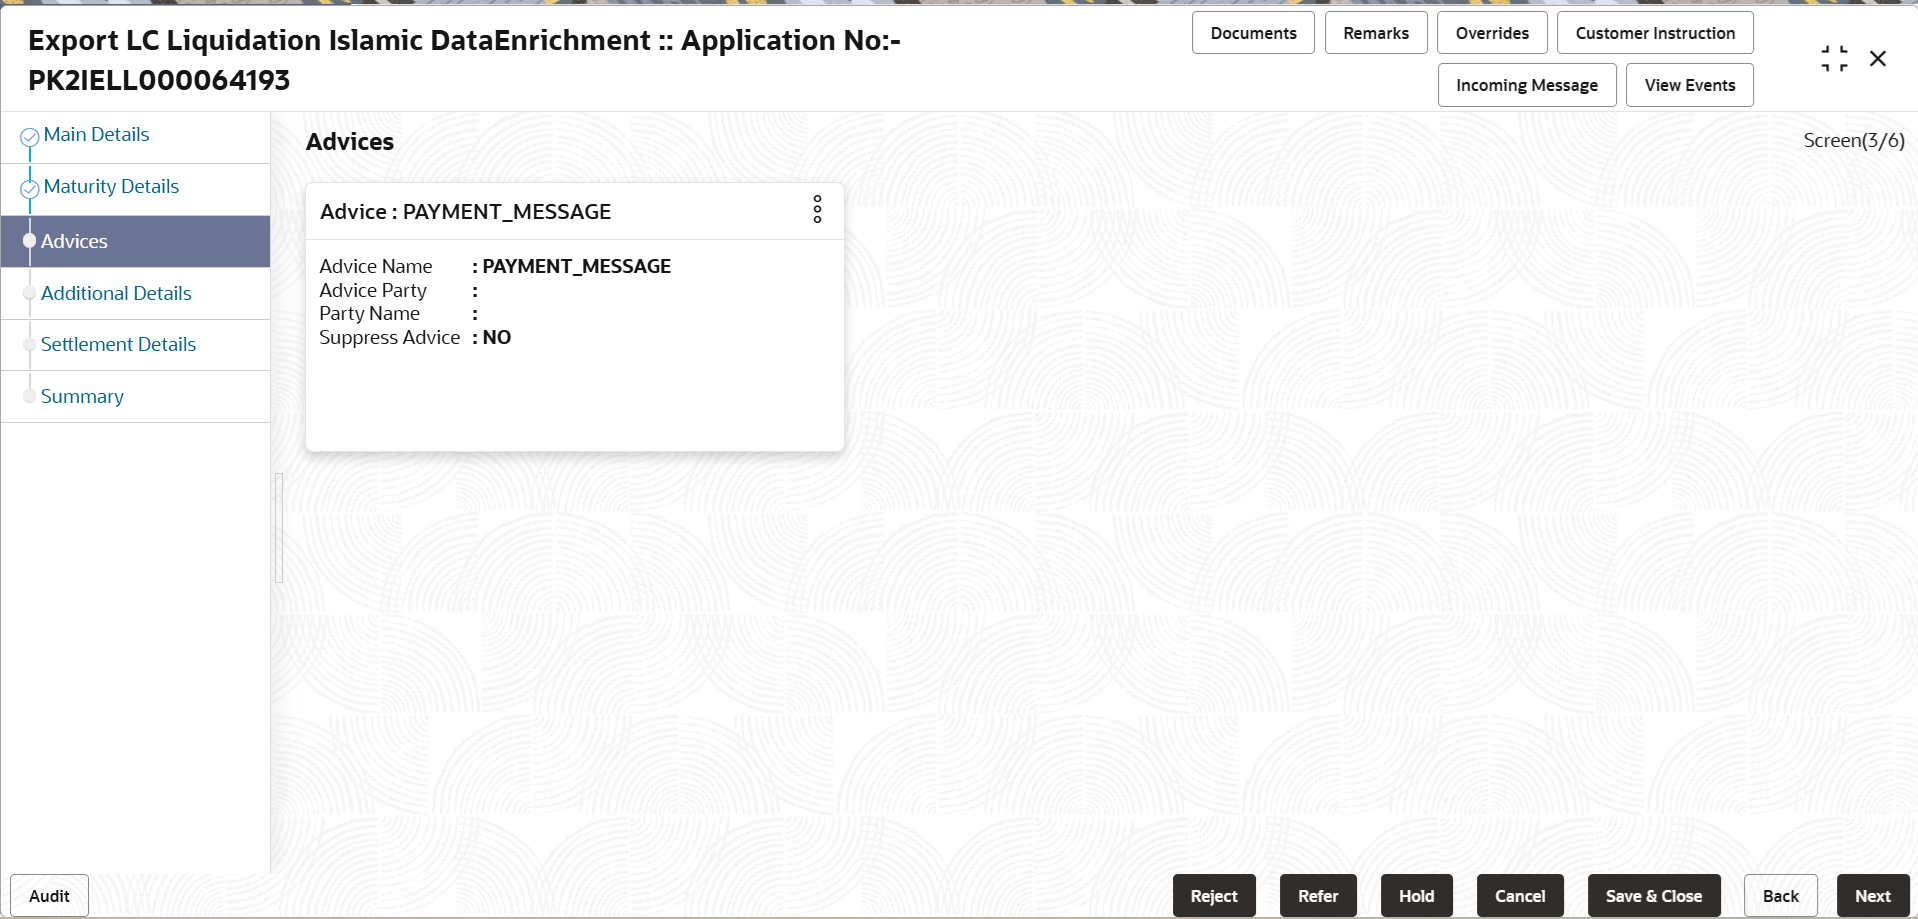This screenshot has width=1918, height=919.
Task: Reject the application
Action: pos(1214,896)
